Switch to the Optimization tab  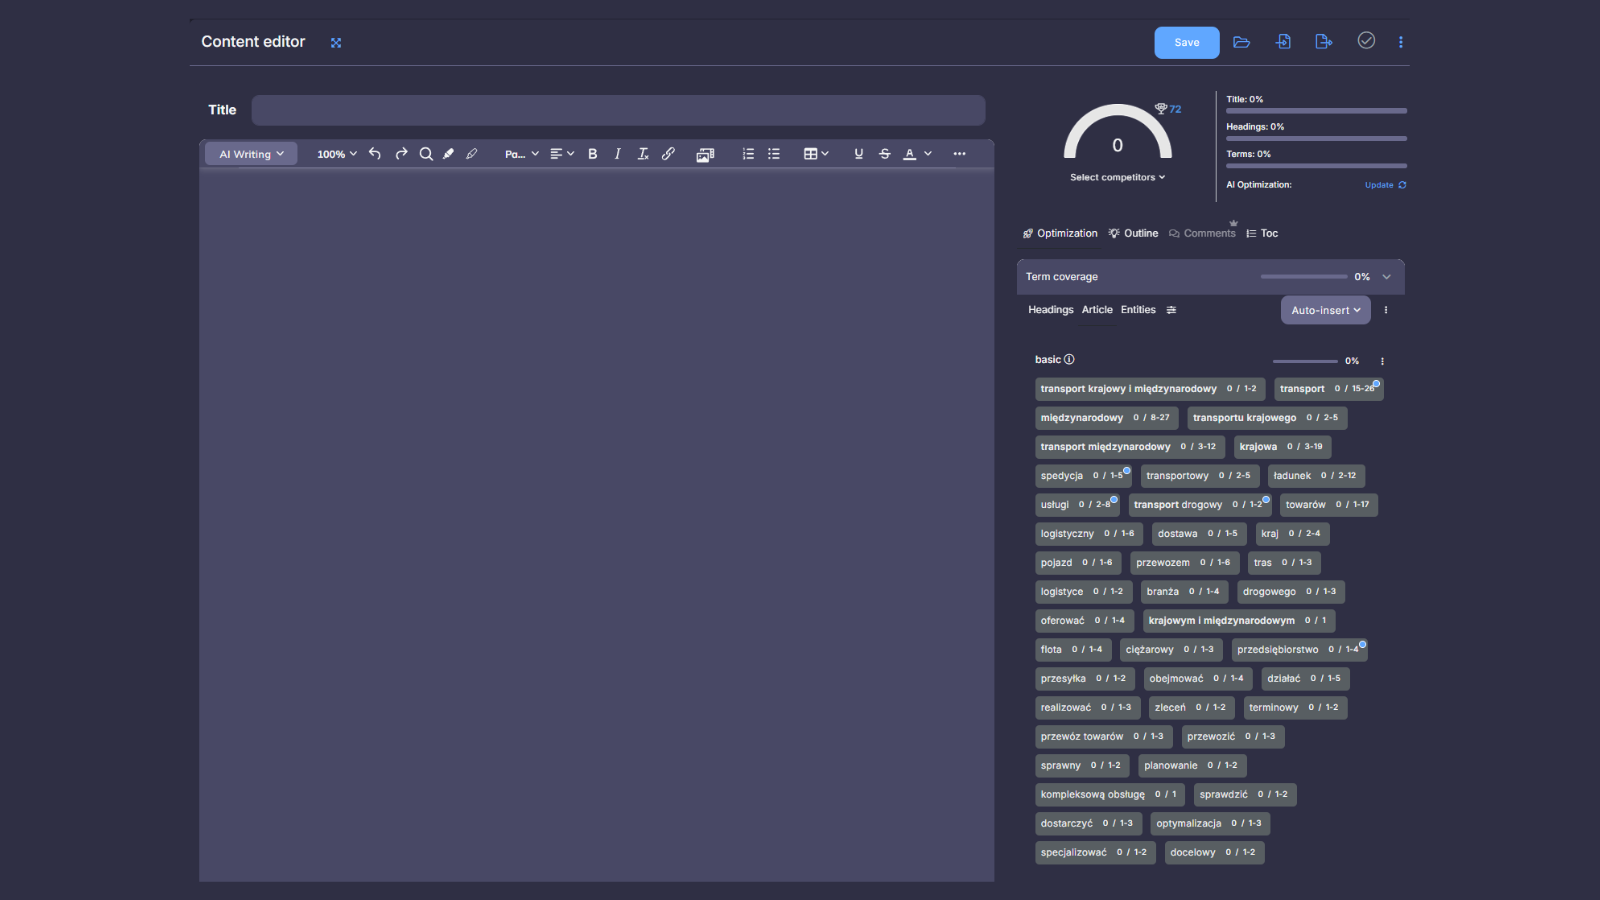click(1060, 234)
